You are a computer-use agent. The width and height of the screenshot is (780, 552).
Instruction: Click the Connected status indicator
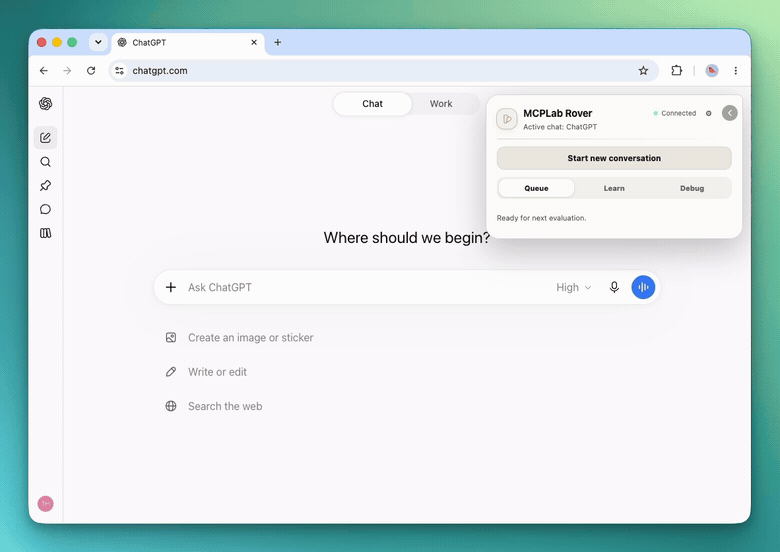point(675,113)
